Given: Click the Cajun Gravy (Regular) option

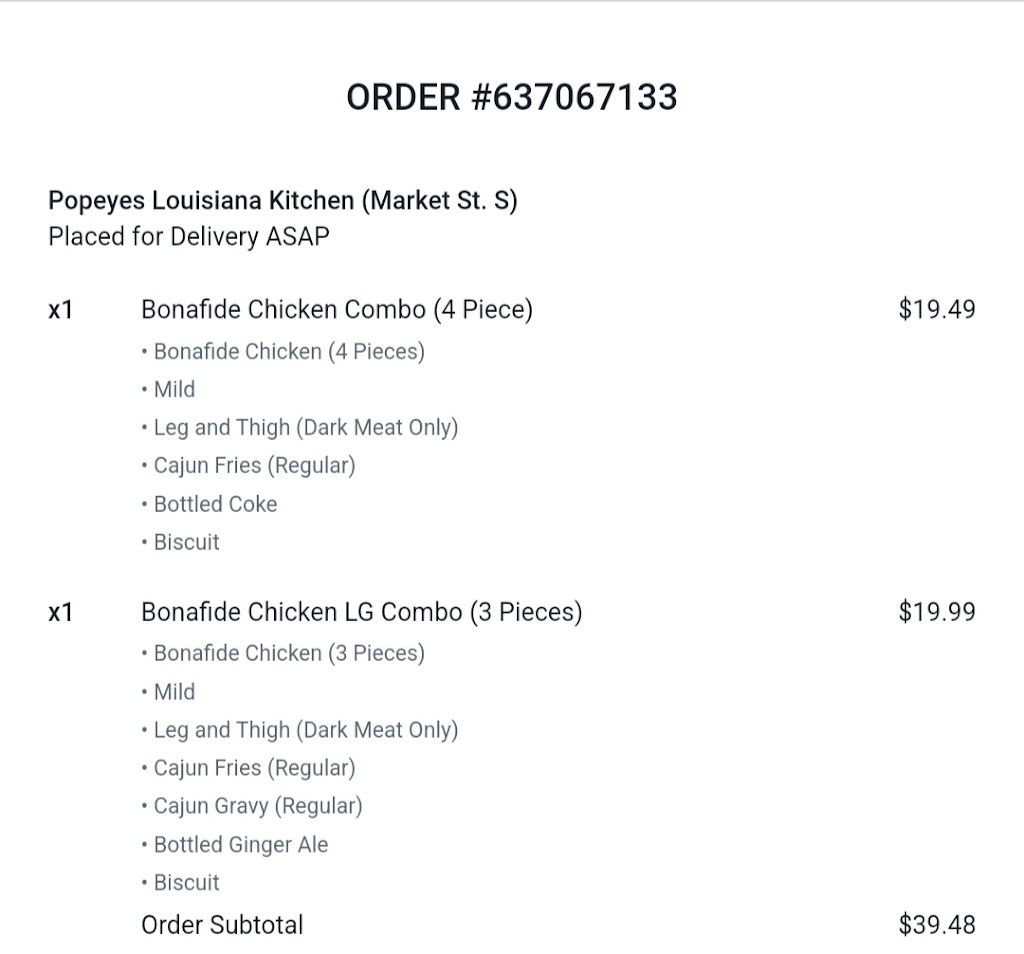Looking at the screenshot, I should point(252,806).
